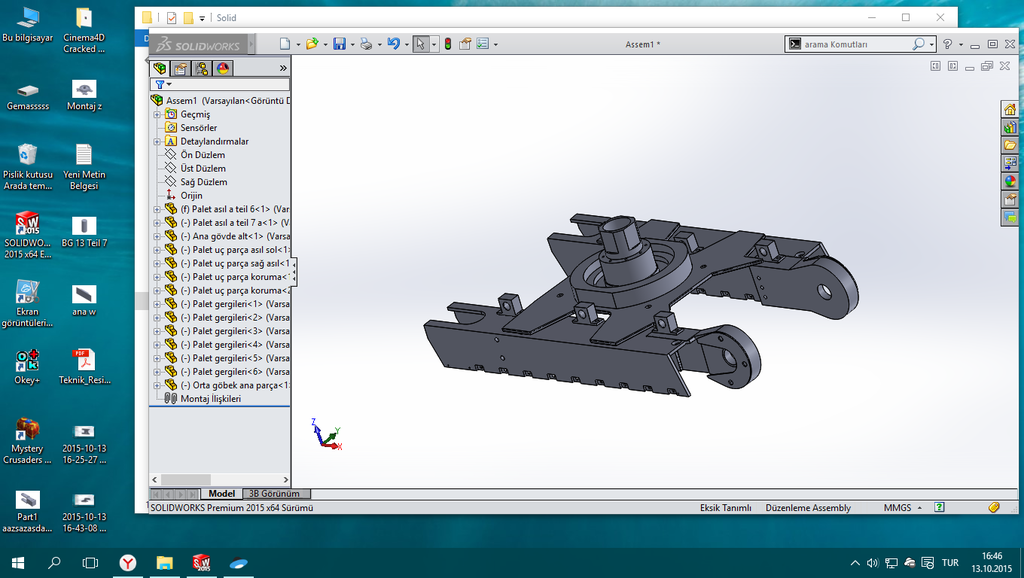Click the Save toolbar icon
This screenshot has height=578, width=1024.
(339, 44)
